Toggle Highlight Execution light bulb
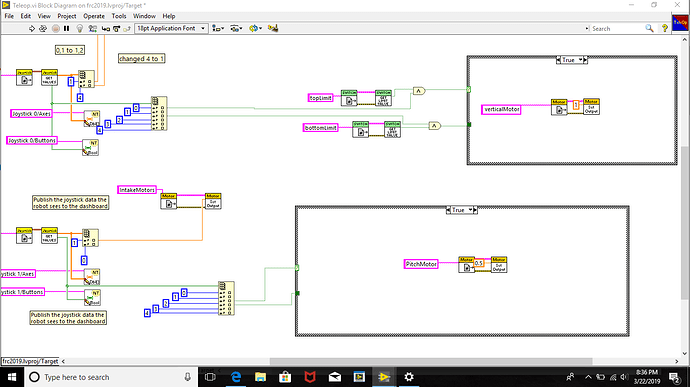This screenshot has height=387, width=690. coord(80,28)
